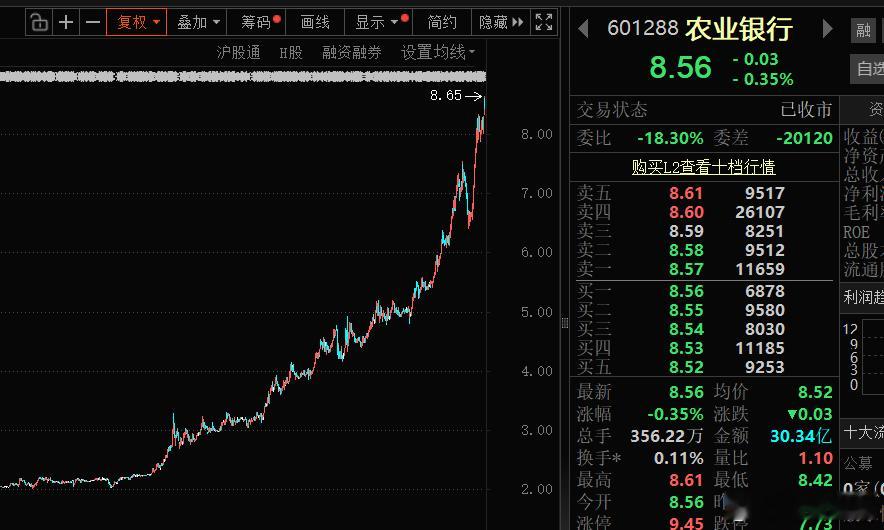The height and width of the screenshot is (530, 884).
Task: Click the 自选 watchlist button
Action: point(867,69)
